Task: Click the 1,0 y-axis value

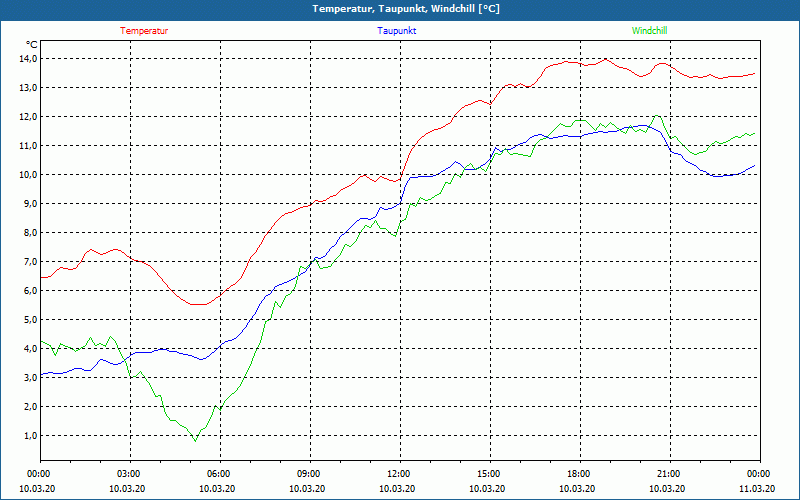Action: pos(31,436)
